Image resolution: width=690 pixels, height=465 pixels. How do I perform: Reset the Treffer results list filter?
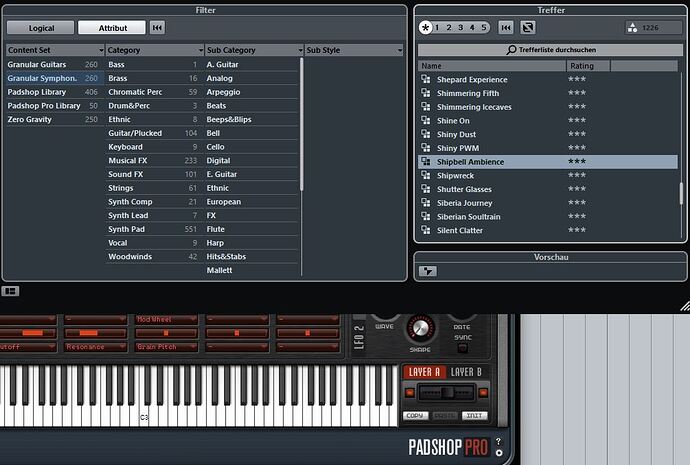pyautogui.click(x=506, y=28)
